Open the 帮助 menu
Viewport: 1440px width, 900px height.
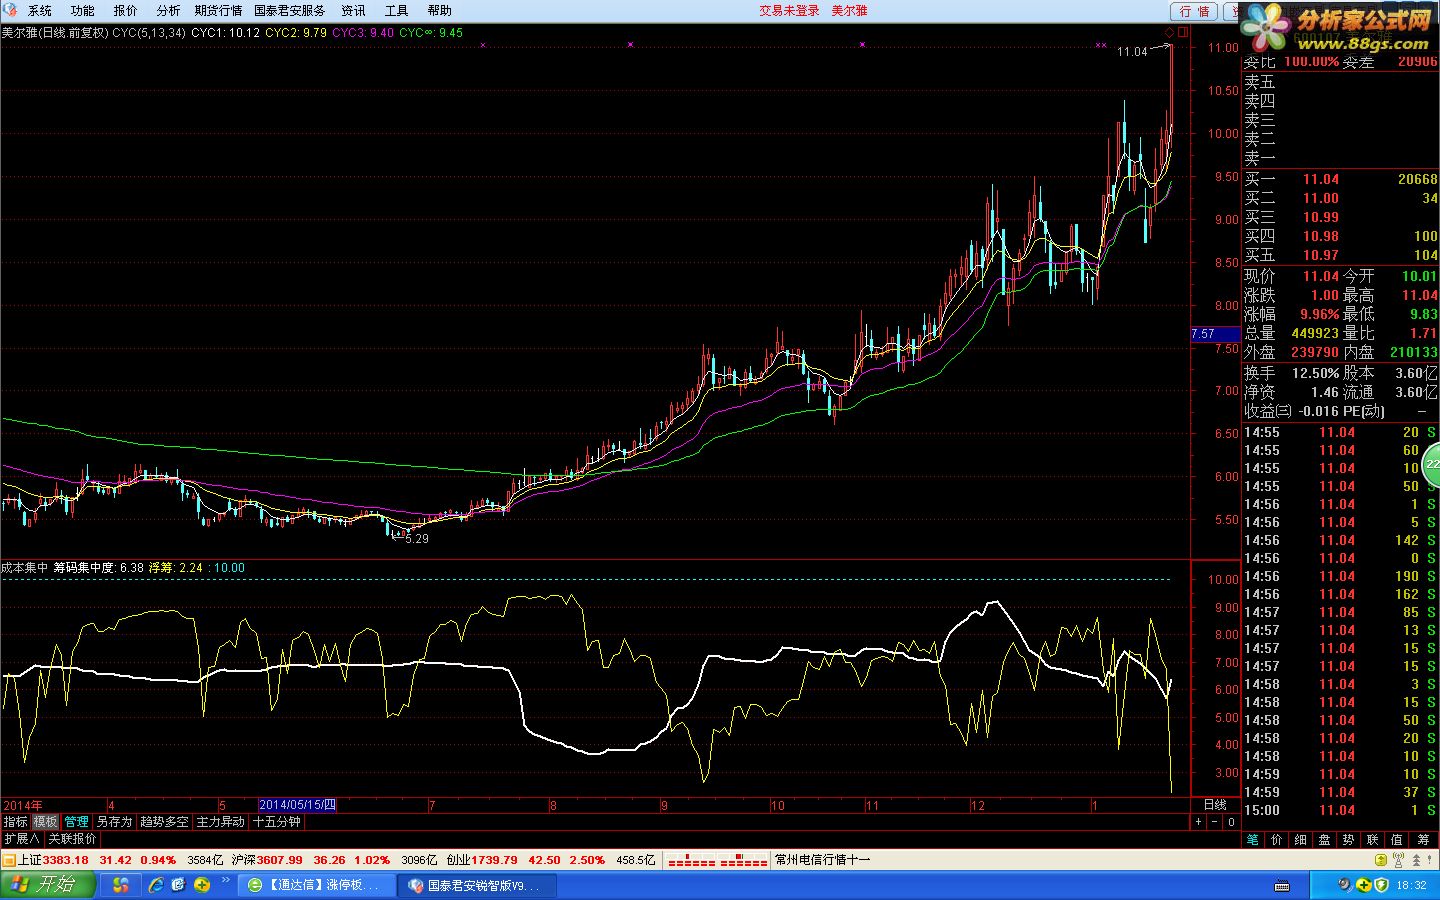(x=439, y=10)
